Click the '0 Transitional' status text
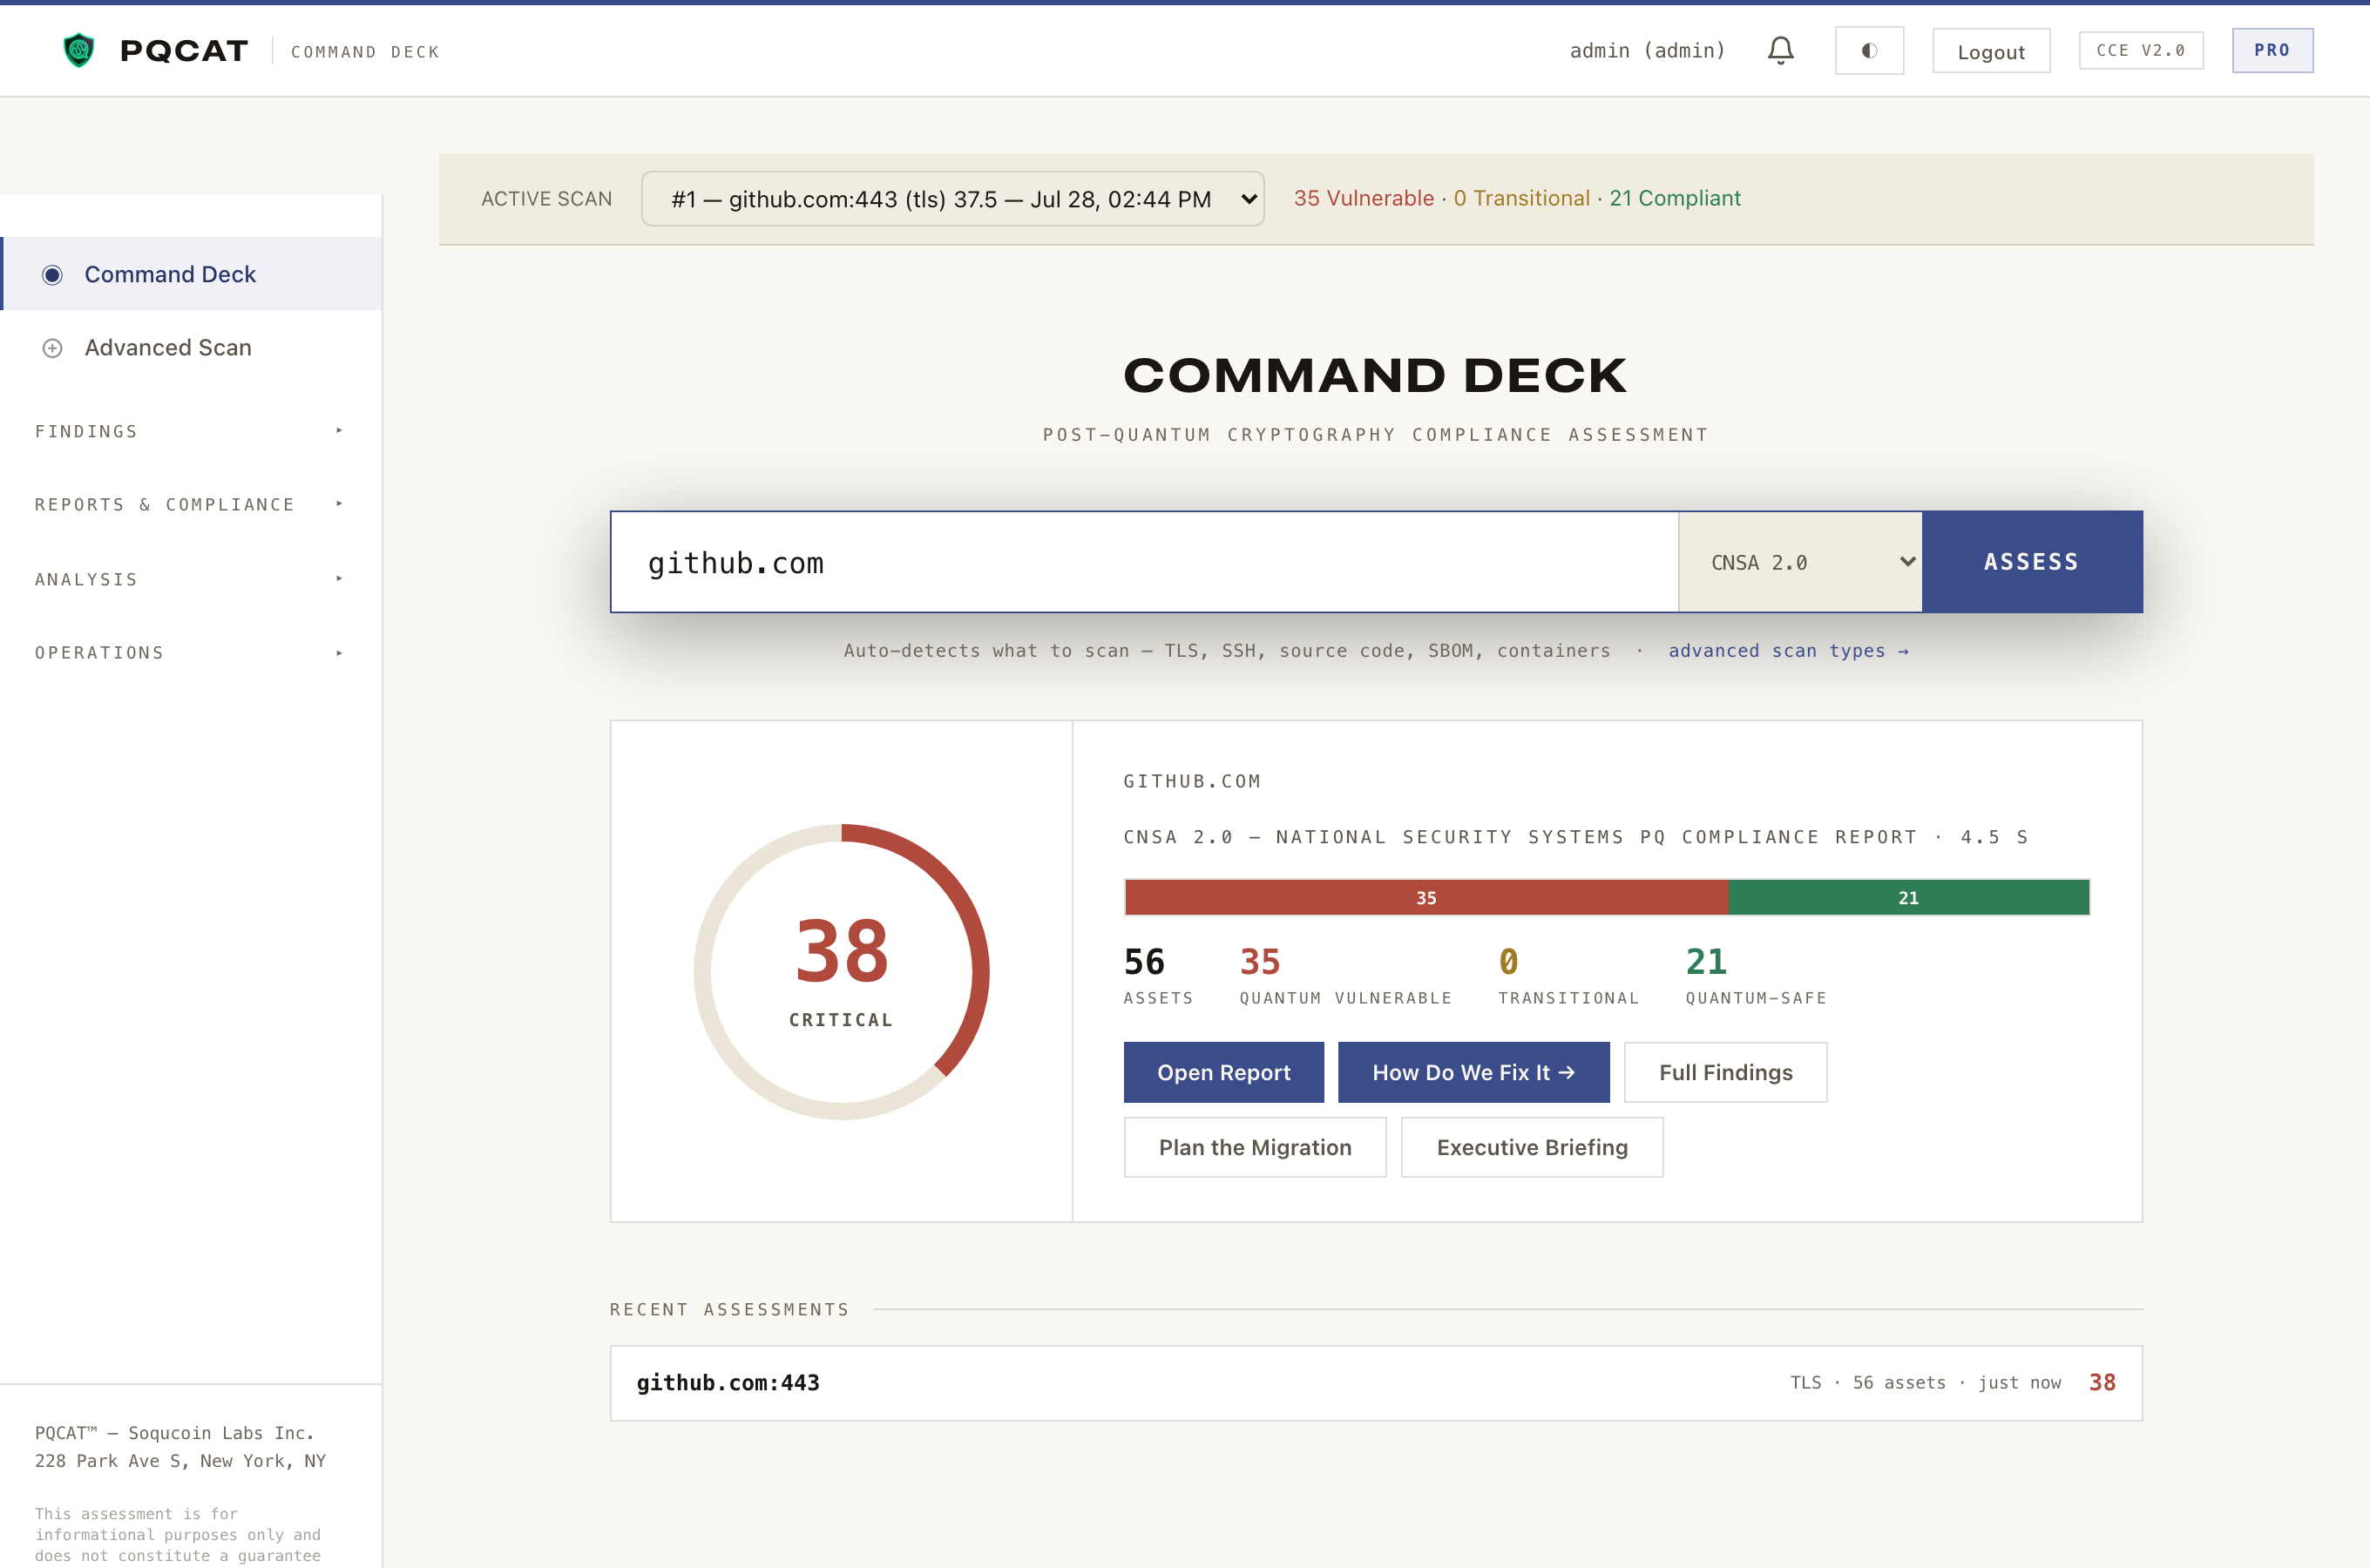This screenshot has height=1568, width=2370. coord(1521,198)
